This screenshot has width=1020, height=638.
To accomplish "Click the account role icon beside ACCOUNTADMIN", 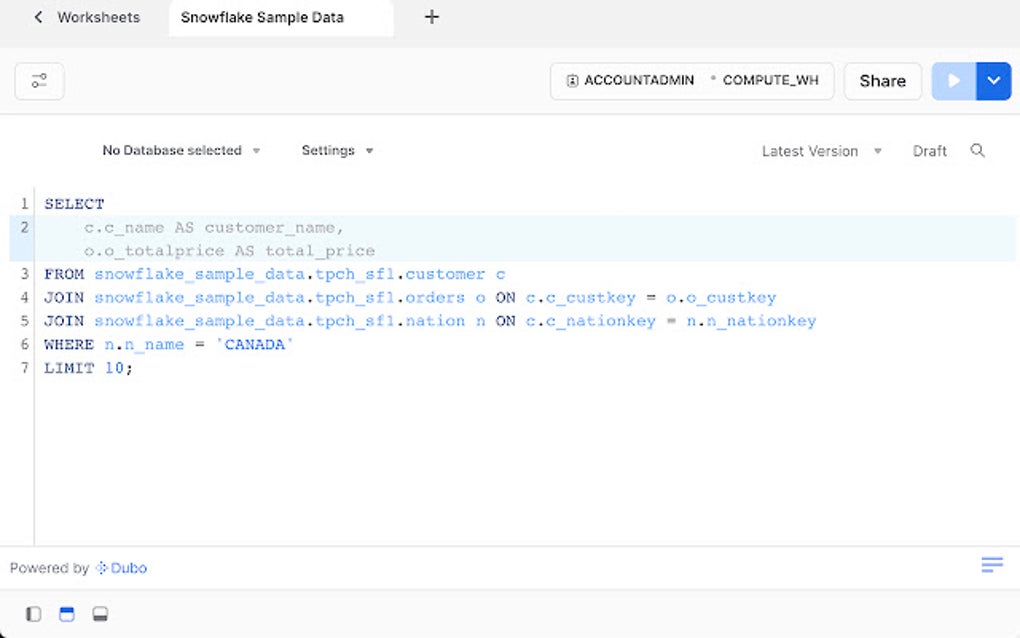I will click(572, 81).
